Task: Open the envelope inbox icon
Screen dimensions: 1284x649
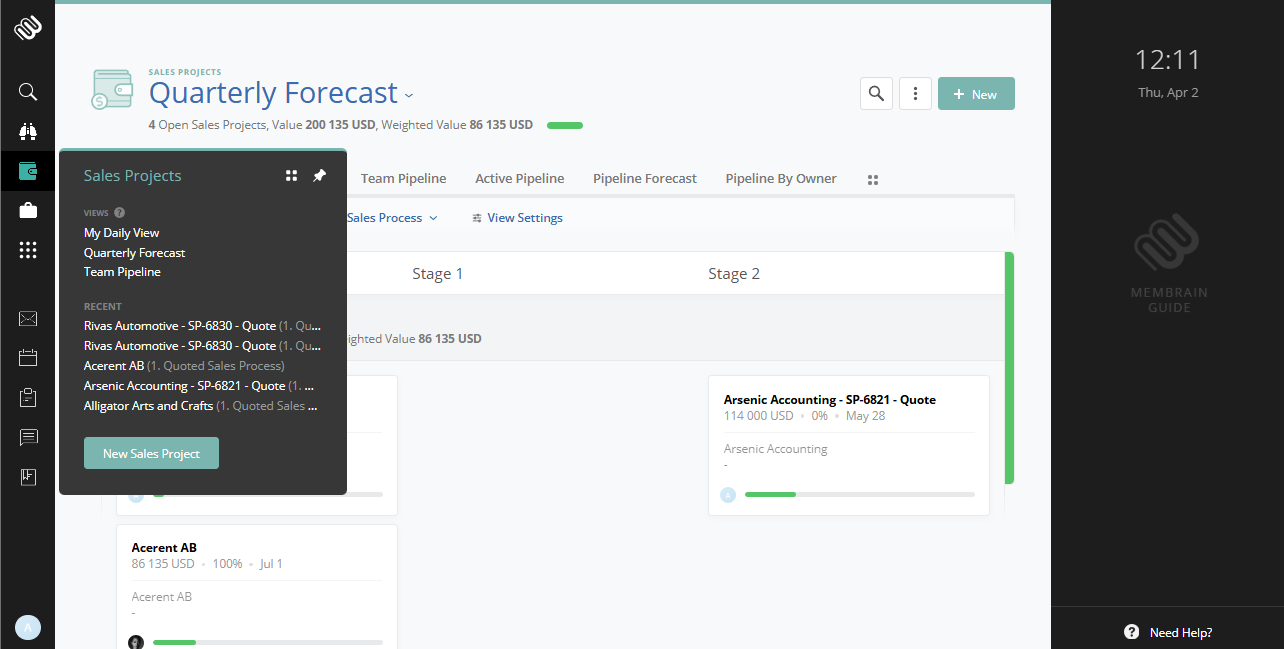Action: [27, 318]
